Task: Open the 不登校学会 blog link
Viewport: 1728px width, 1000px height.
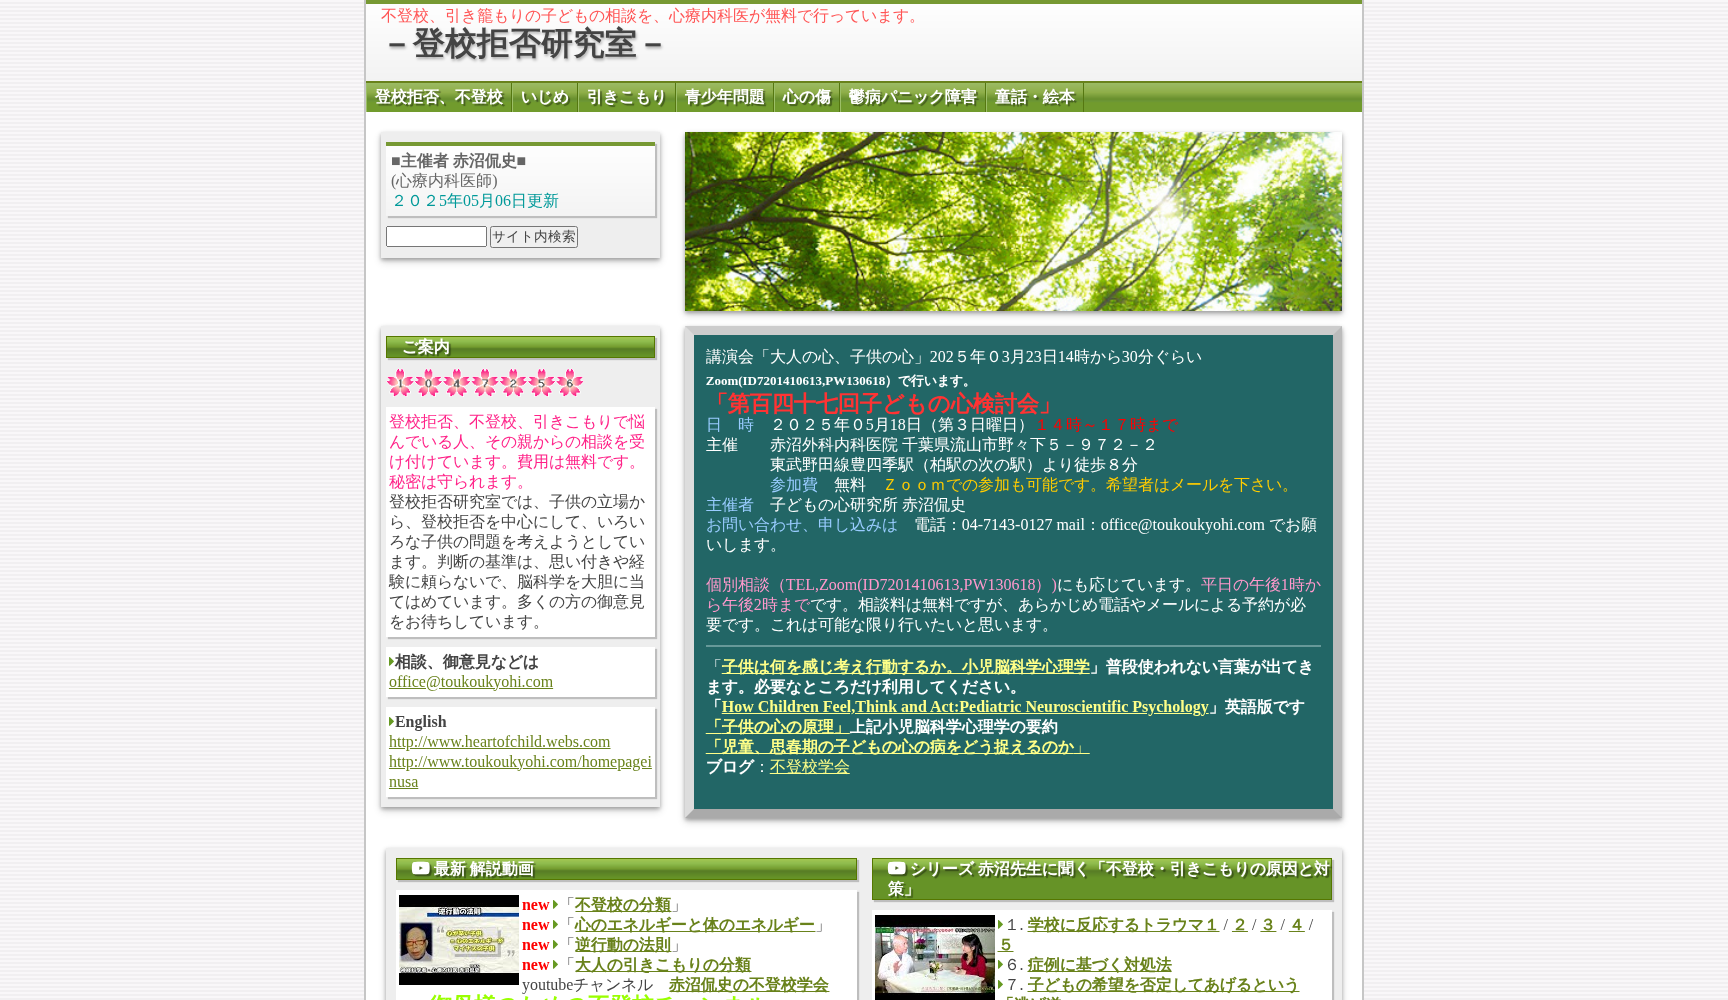Action: 809,767
